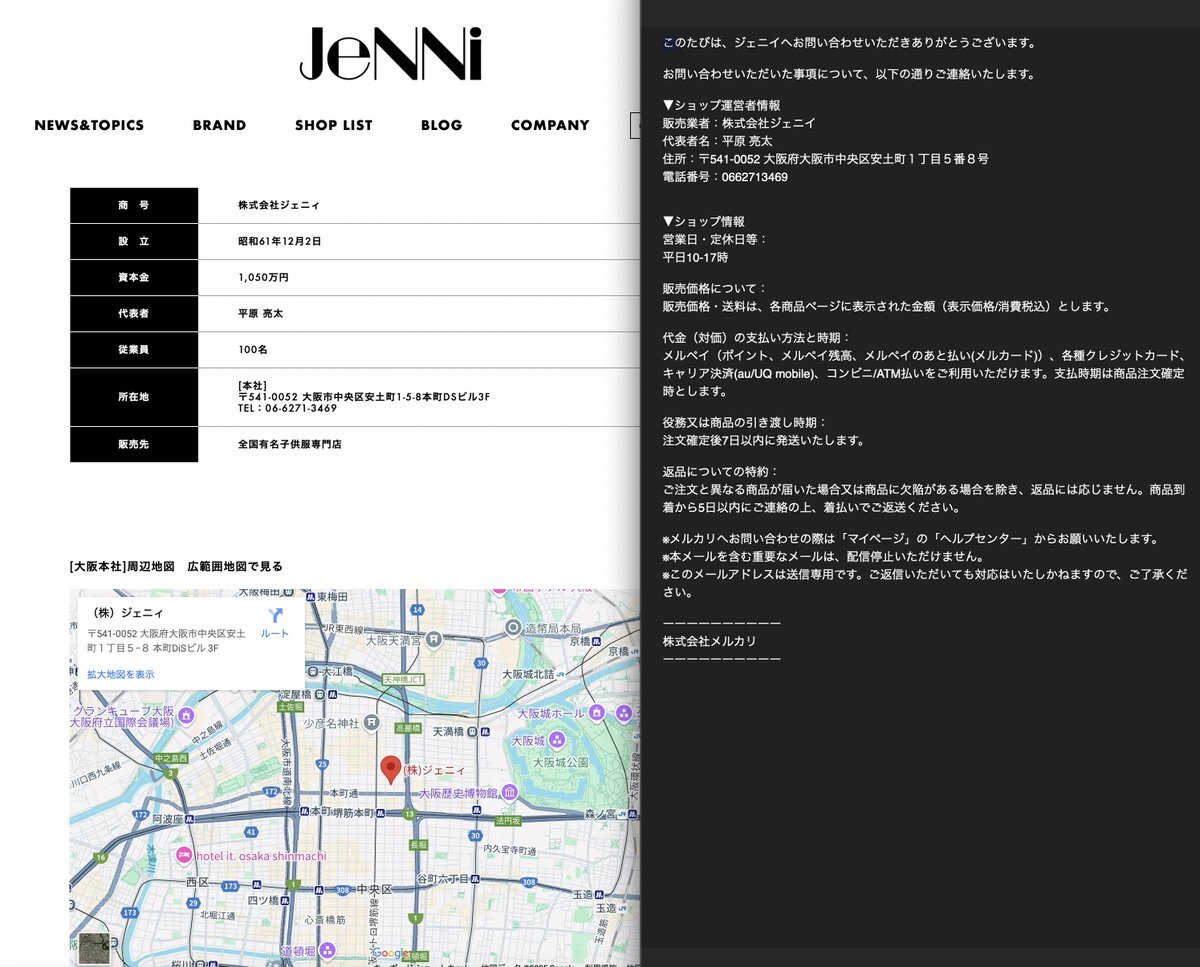1200x967 pixels.
Task: Select the 大阪歴史博物館 museum marker
Action: coord(510,793)
